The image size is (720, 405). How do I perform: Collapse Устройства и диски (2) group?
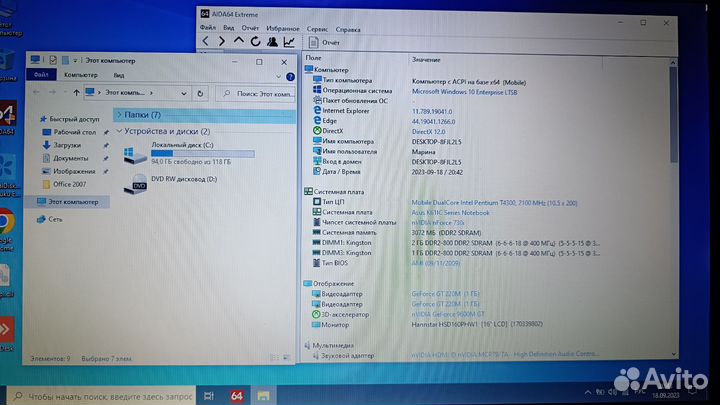[x=119, y=131]
